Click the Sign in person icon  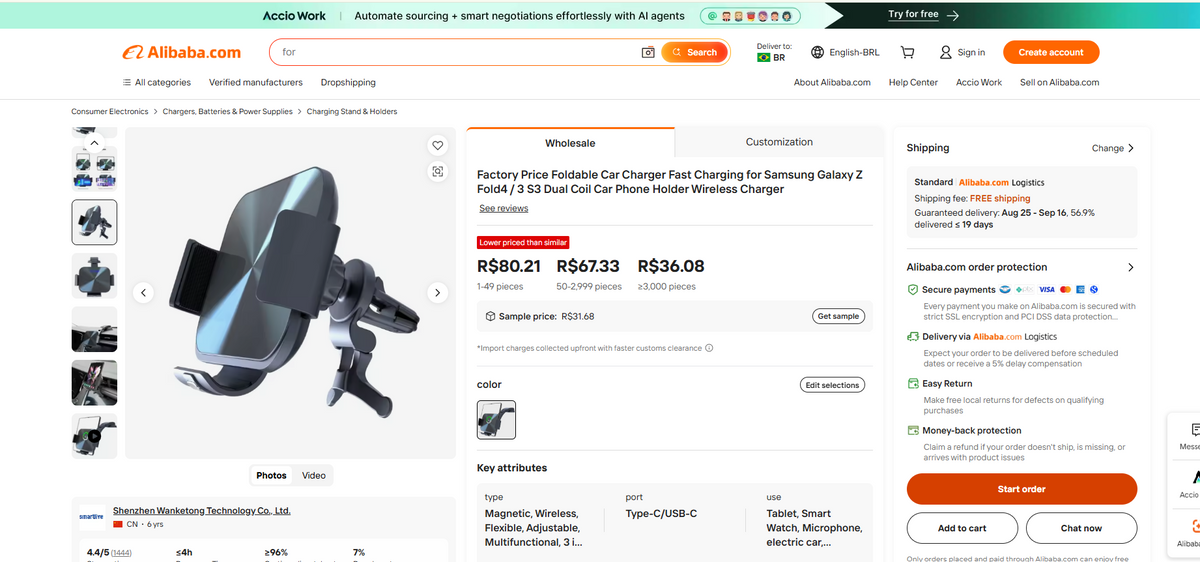point(945,52)
